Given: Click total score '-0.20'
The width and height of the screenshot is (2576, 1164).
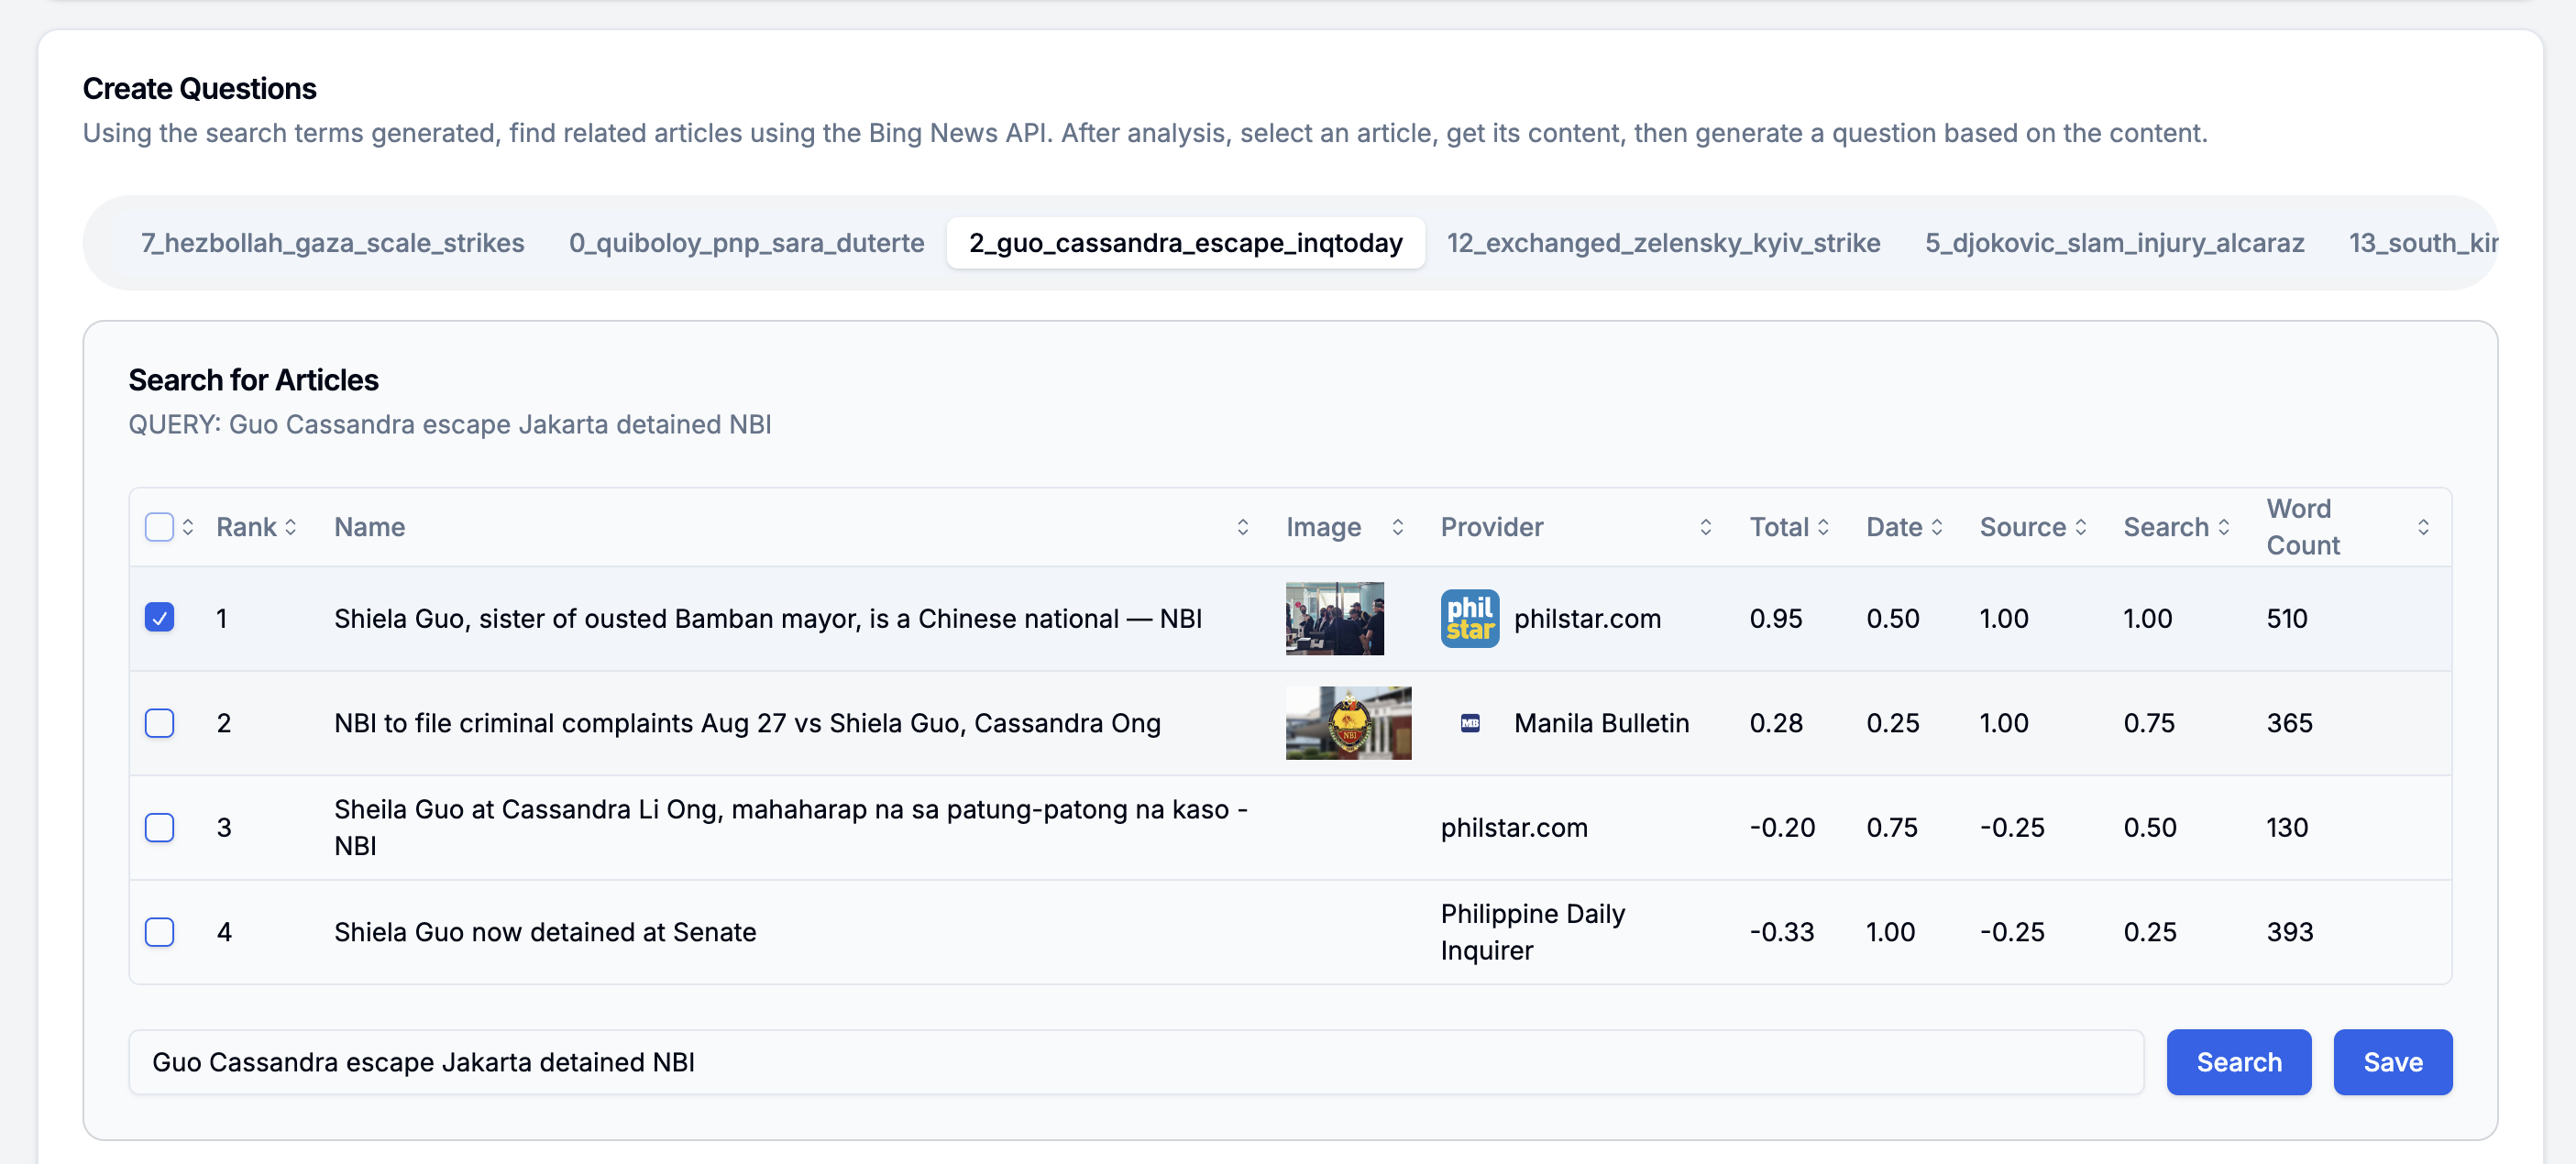Looking at the screenshot, I should [1781, 827].
